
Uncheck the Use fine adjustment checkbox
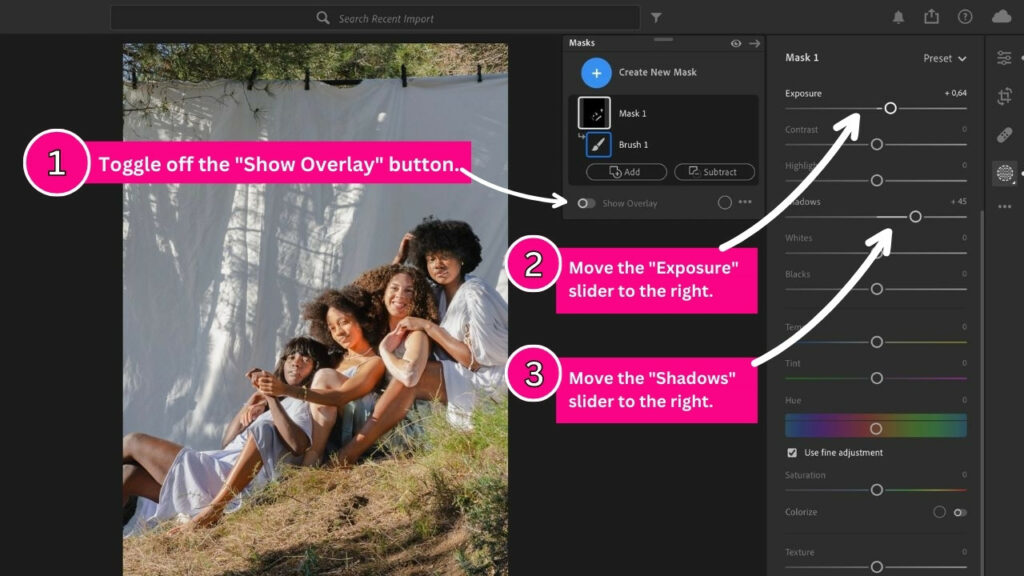pyautogui.click(x=791, y=452)
